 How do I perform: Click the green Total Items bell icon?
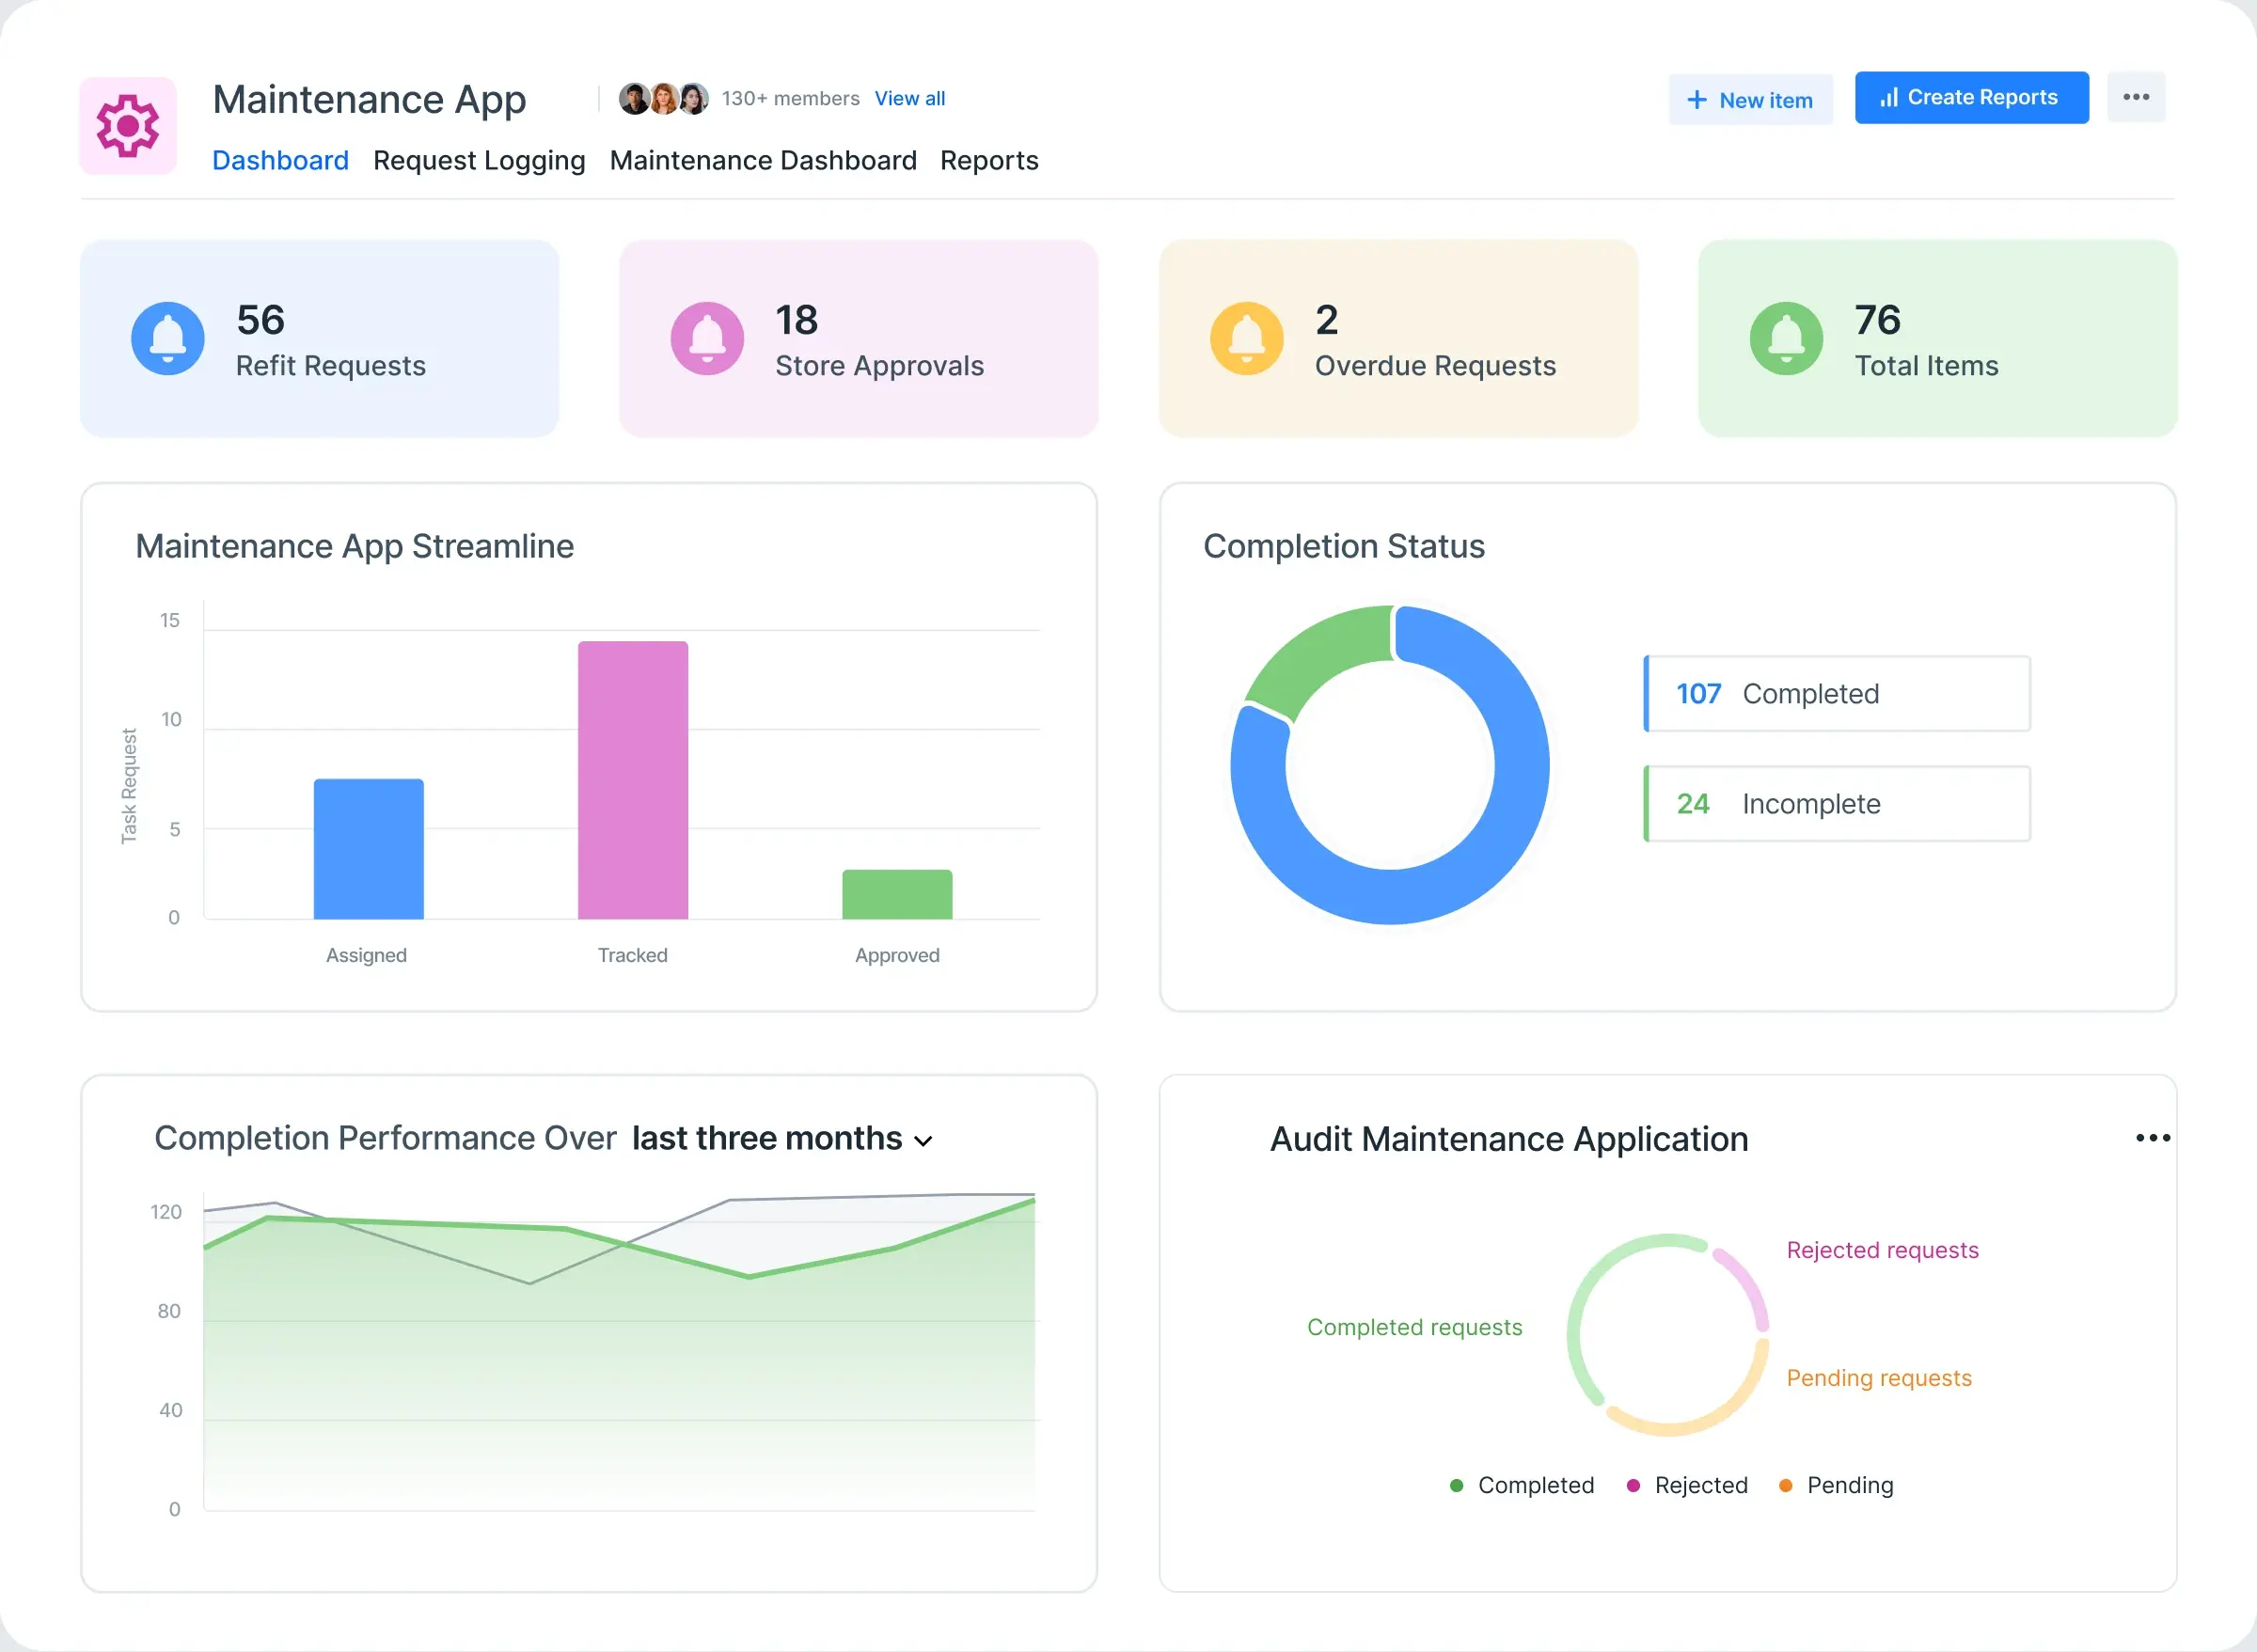point(1786,338)
